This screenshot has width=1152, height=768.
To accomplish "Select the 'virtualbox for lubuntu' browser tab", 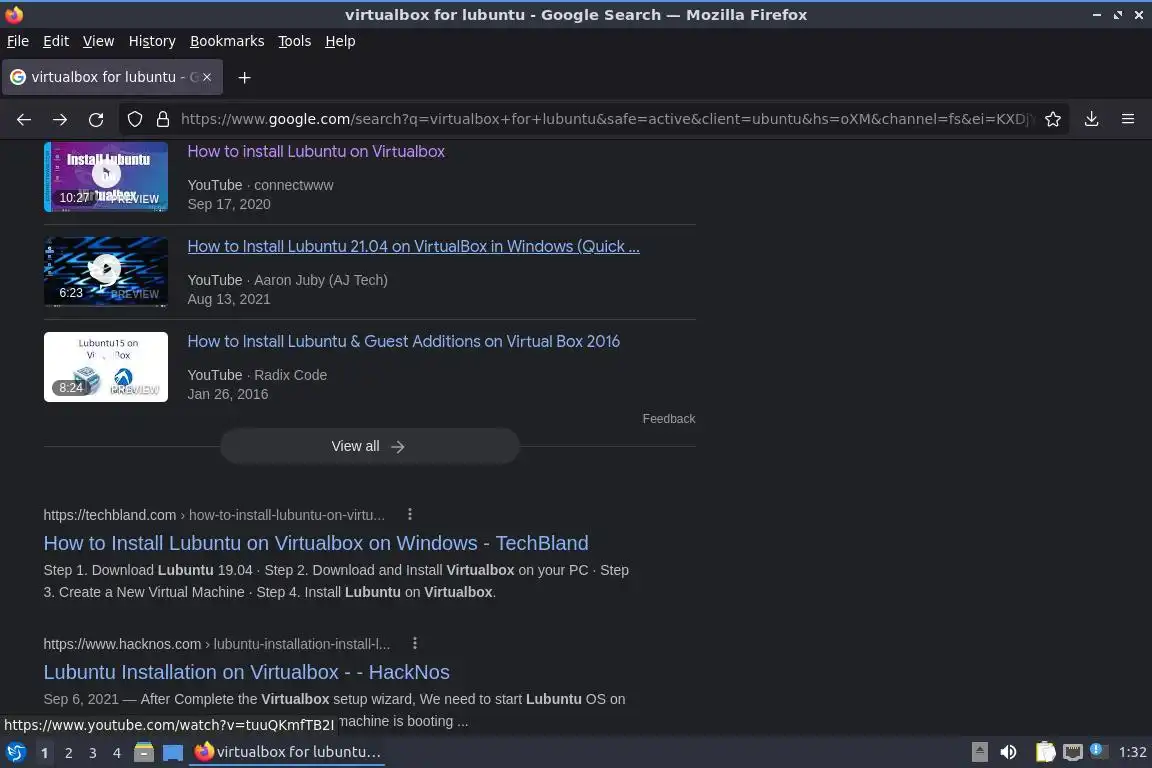I will pos(112,77).
